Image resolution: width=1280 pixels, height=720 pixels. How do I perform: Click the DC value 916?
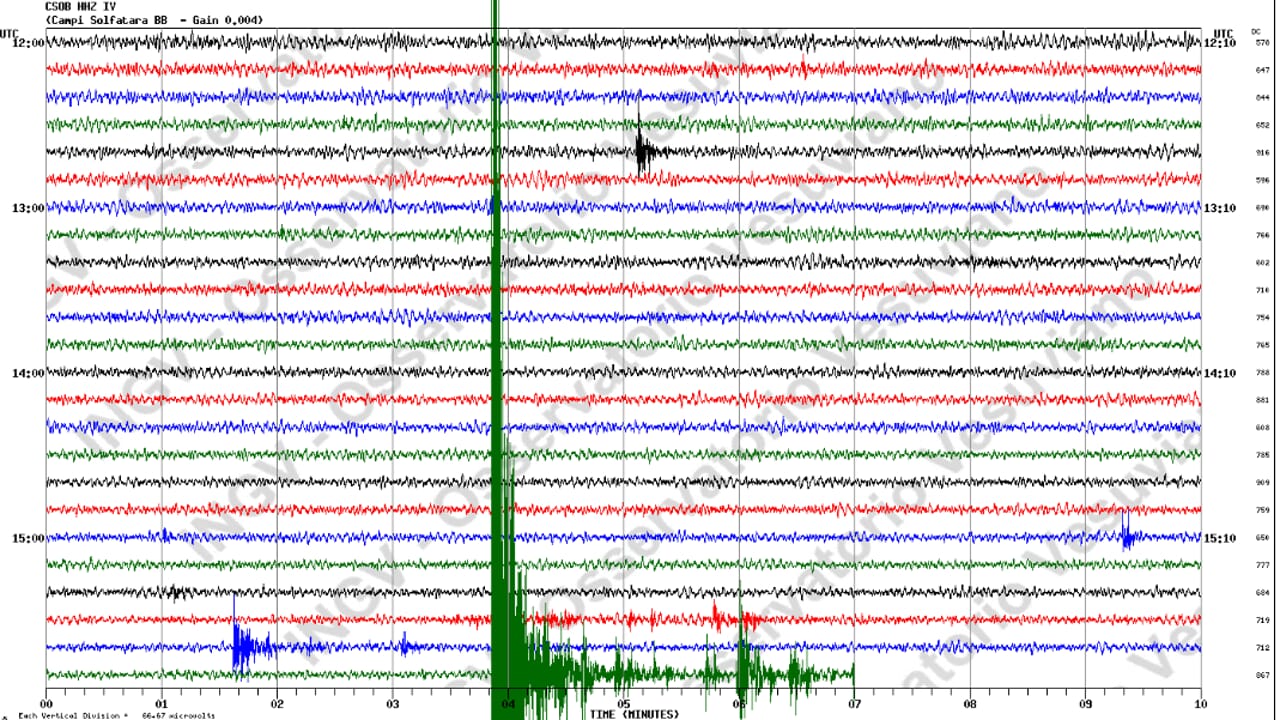[x=1262, y=153]
